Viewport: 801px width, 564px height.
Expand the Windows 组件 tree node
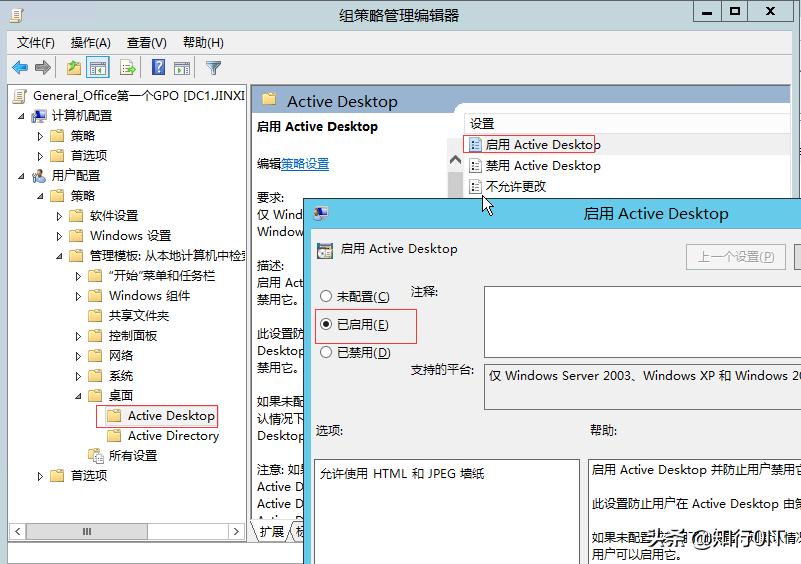pos(79,296)
